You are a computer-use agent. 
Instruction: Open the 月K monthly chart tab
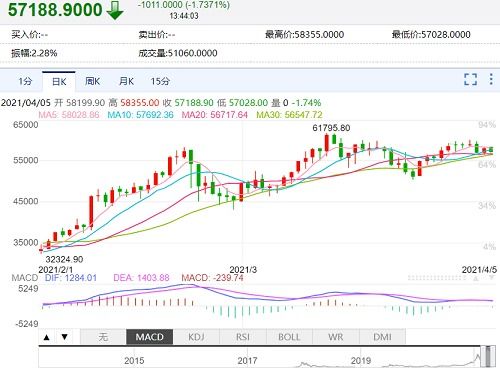click(126, 81)
